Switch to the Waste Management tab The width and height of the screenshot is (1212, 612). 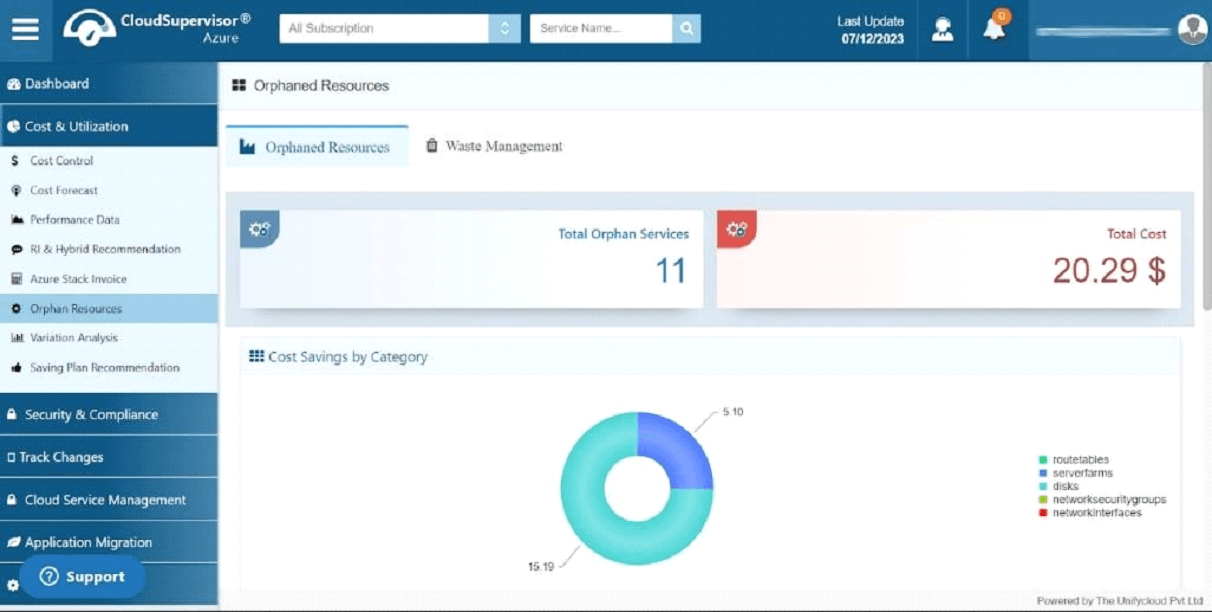[x=494, y=146]
